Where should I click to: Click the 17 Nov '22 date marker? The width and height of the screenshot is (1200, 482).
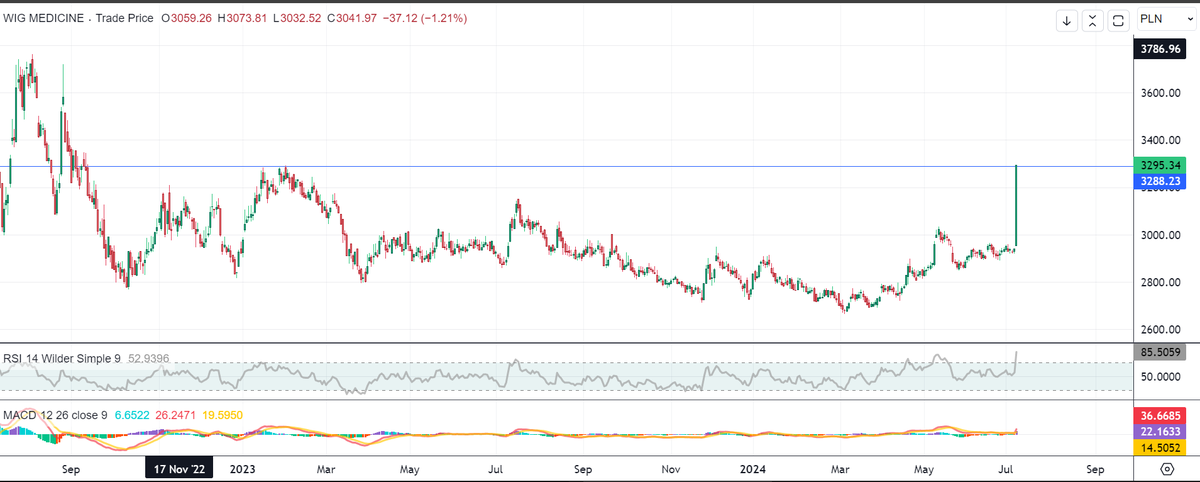177,468
